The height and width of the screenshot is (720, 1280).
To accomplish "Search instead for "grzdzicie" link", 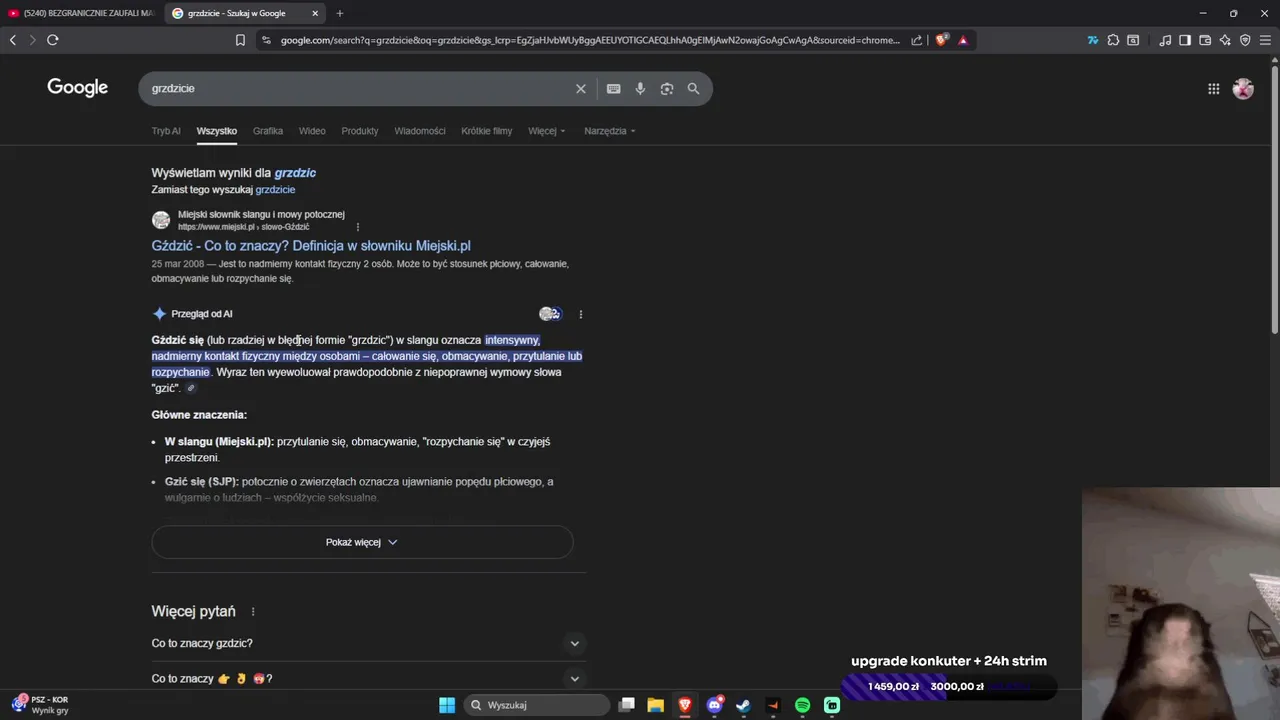I will point(275,190).
